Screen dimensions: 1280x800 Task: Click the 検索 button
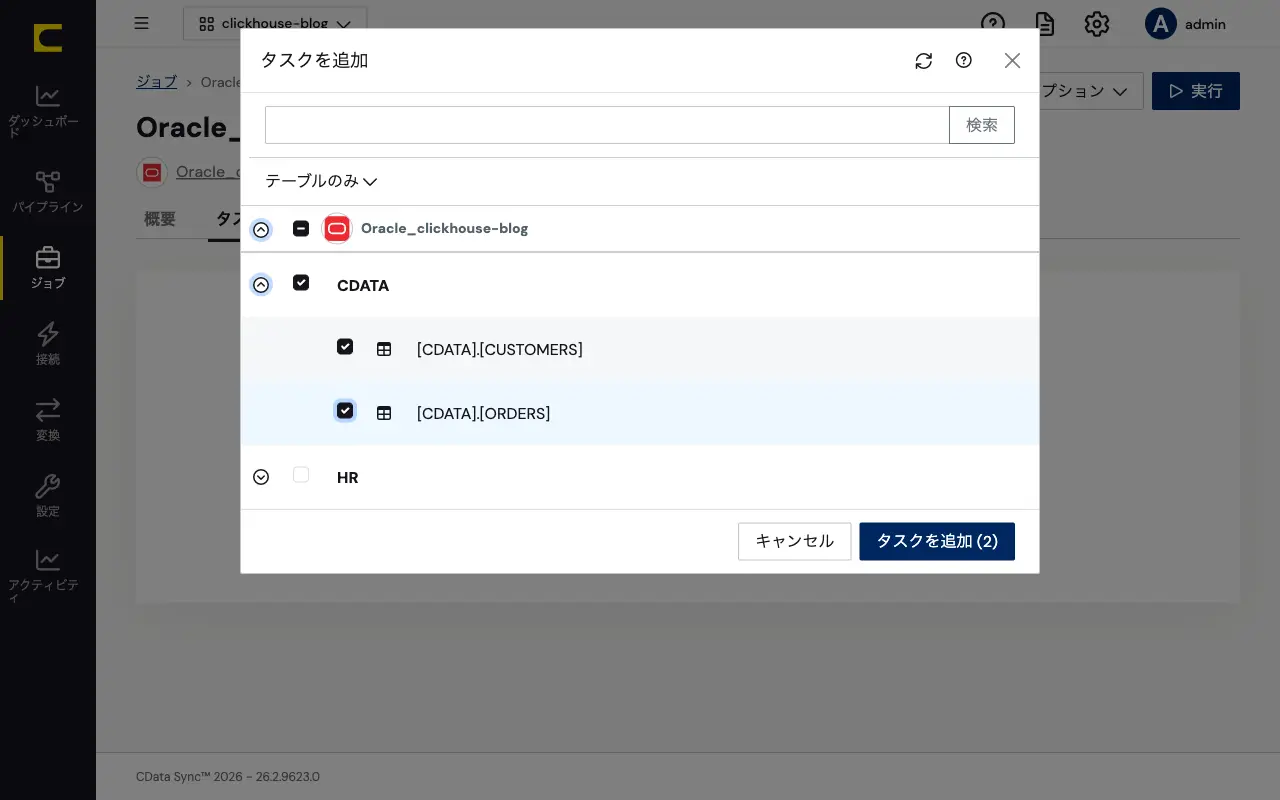tap(982, 125)
